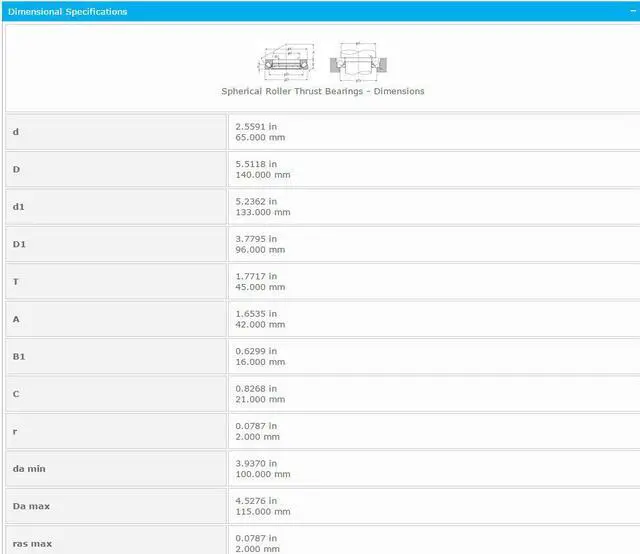Click the d1 row label

point(18,207)
